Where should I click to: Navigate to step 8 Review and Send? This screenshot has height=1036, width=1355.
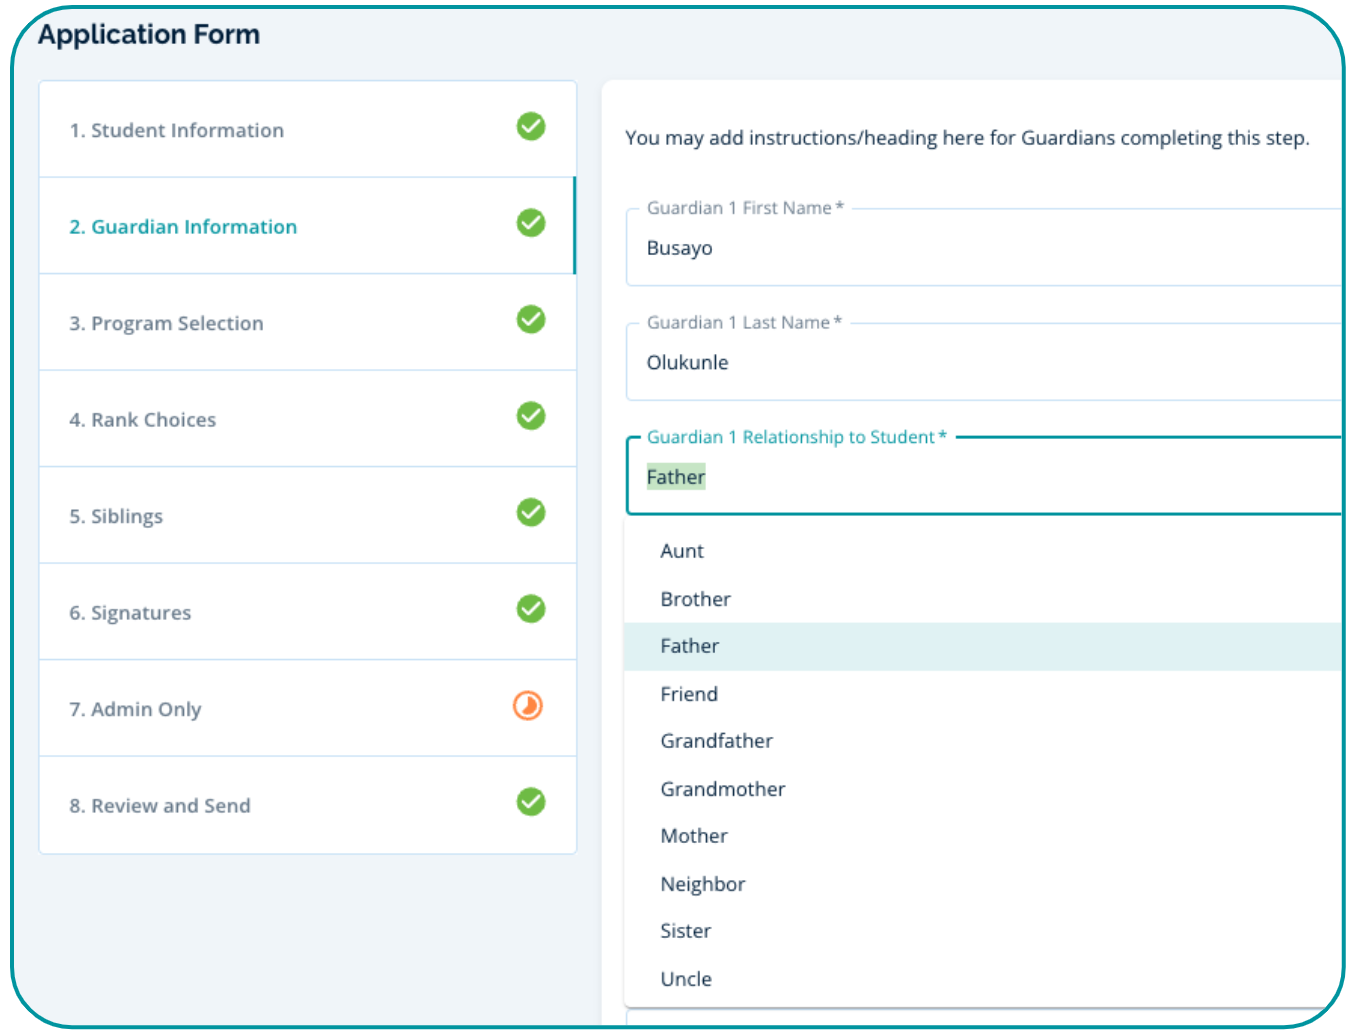[x=160, y=806]
